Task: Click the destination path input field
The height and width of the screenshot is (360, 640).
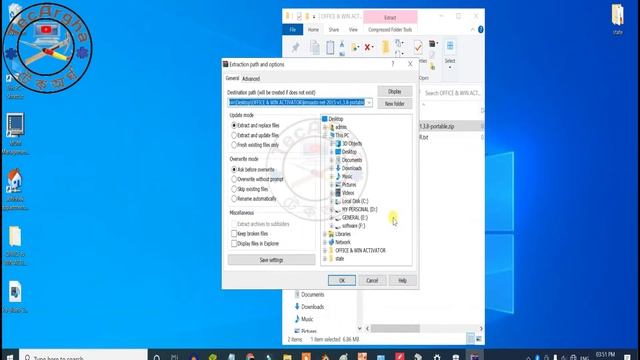Action: coord(296,102)
